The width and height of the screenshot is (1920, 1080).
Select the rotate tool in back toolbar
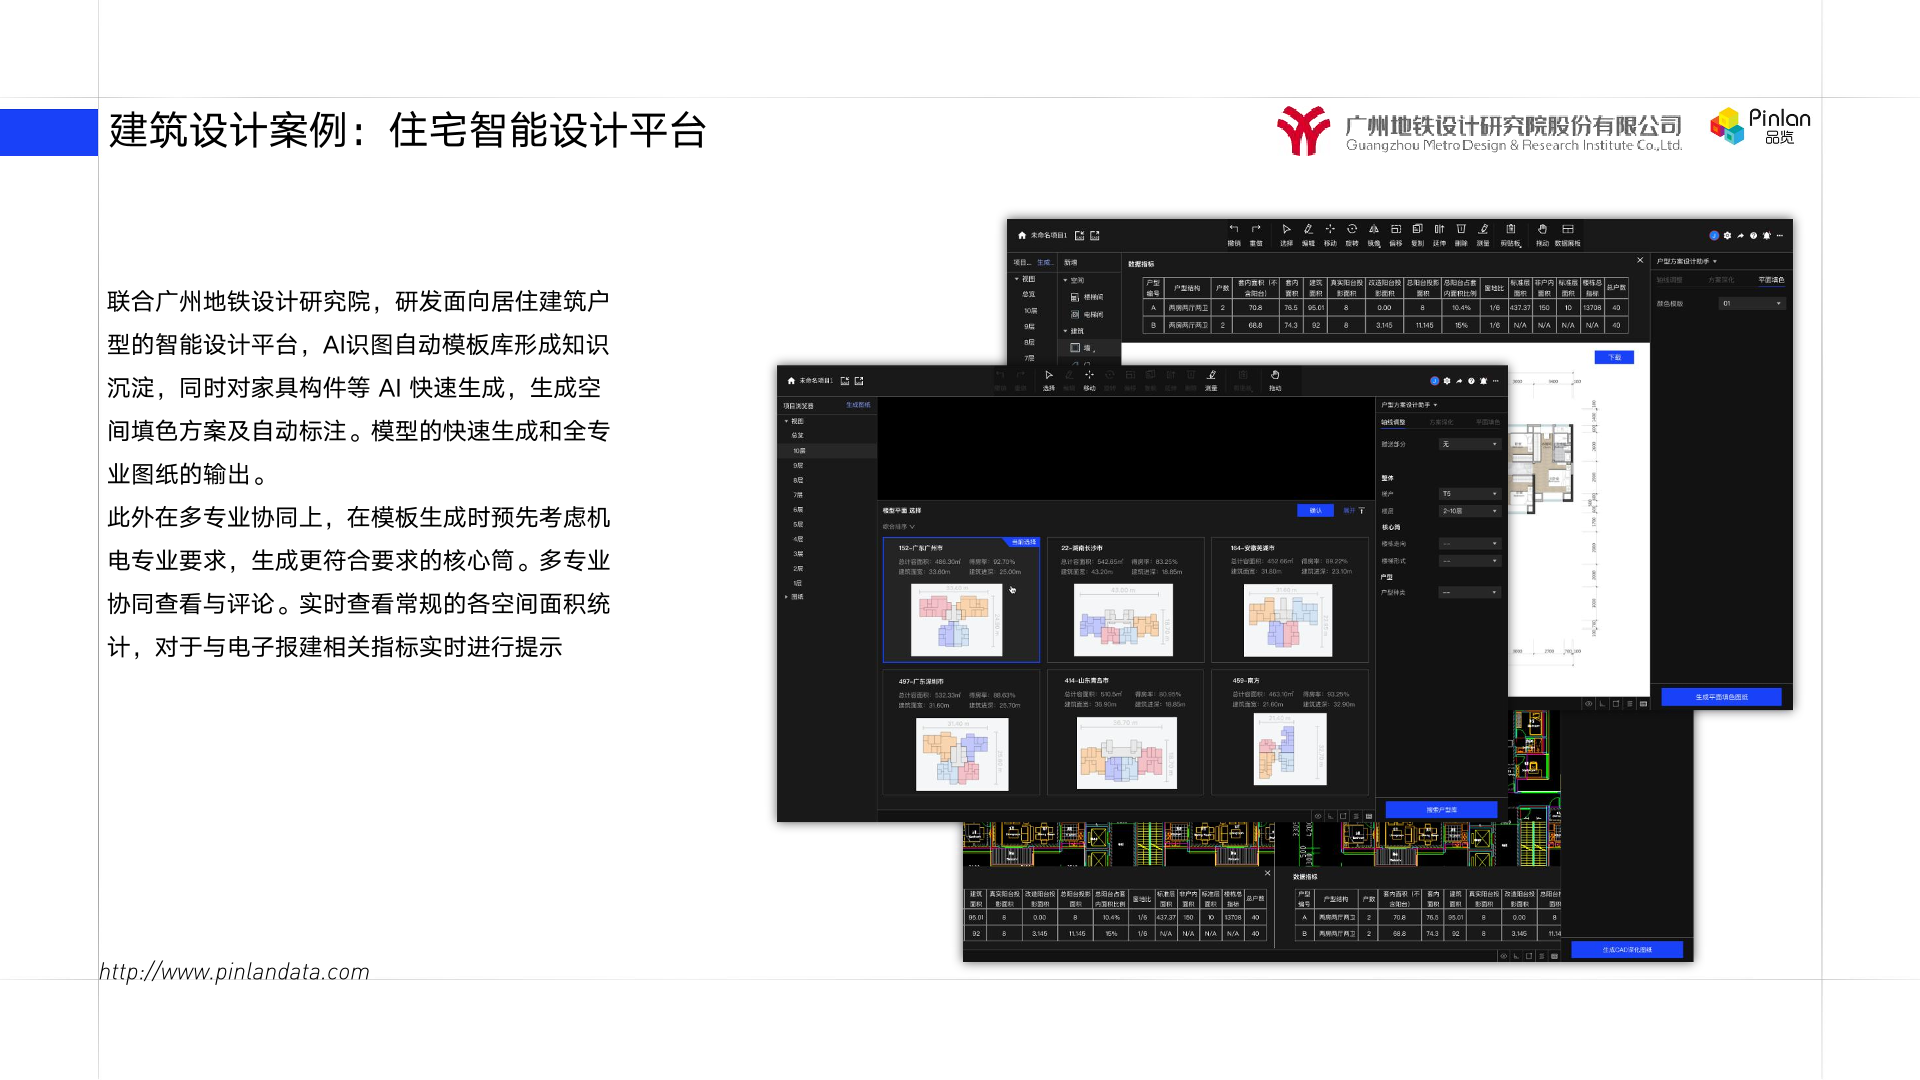click(x=1352, y=230)
